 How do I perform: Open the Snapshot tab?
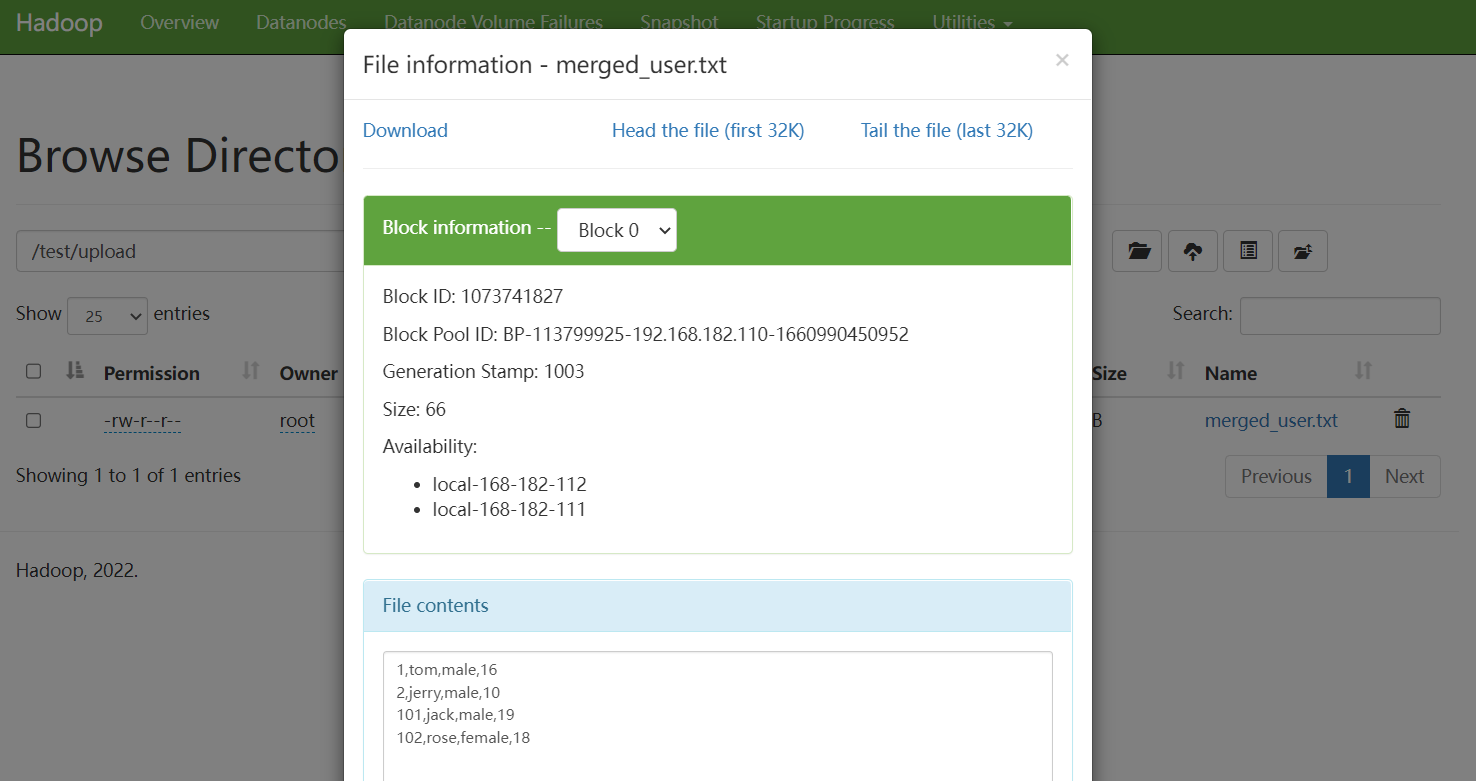pyautogui.click(x=679, y=22)
